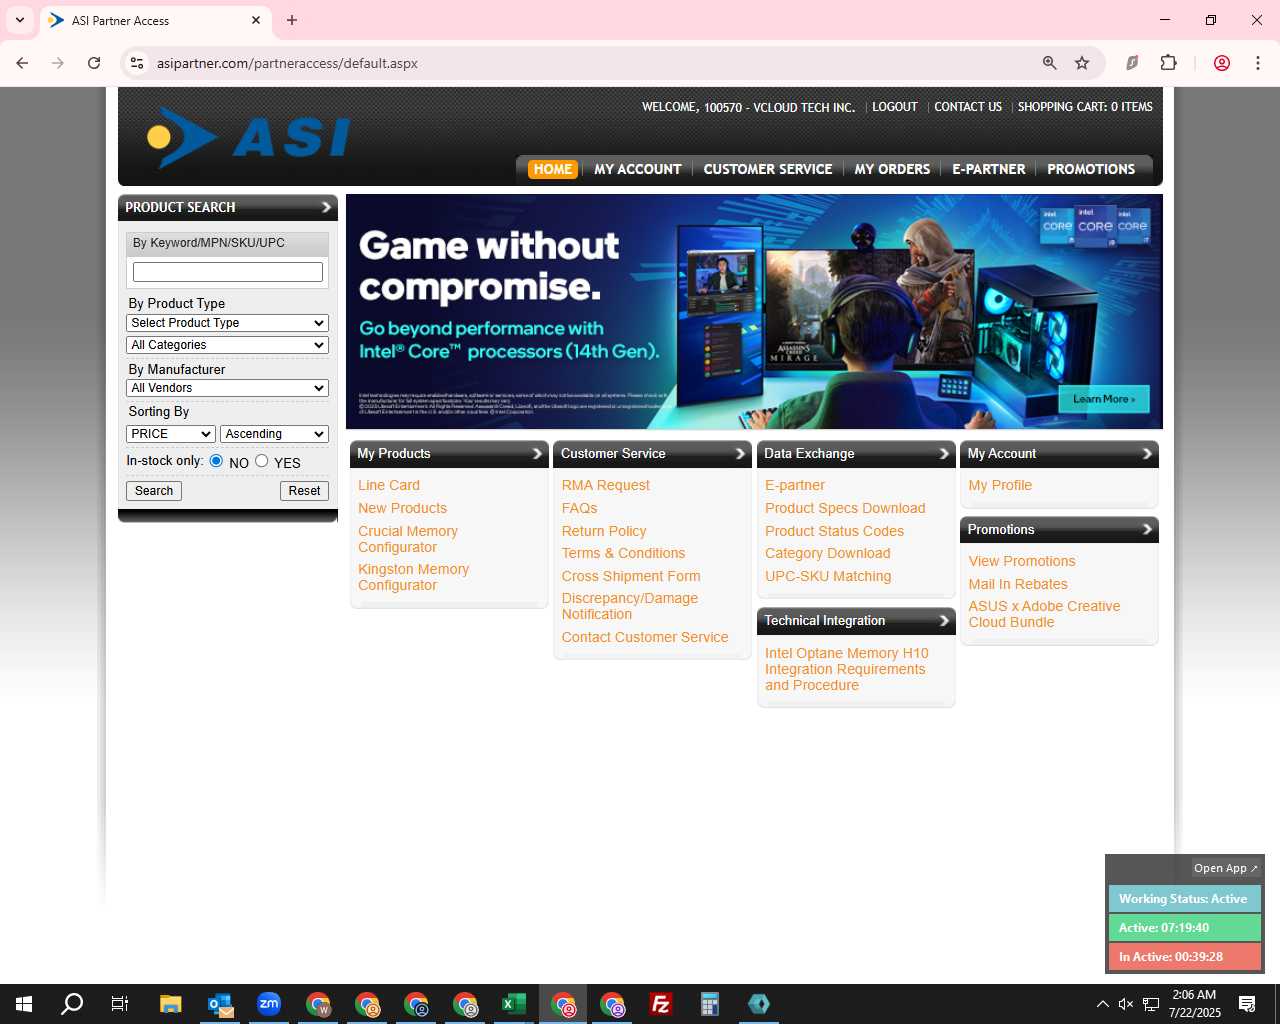Open a new browser tab
This screenshot has height=1024, width=1280.
click(x=292, y=20)
